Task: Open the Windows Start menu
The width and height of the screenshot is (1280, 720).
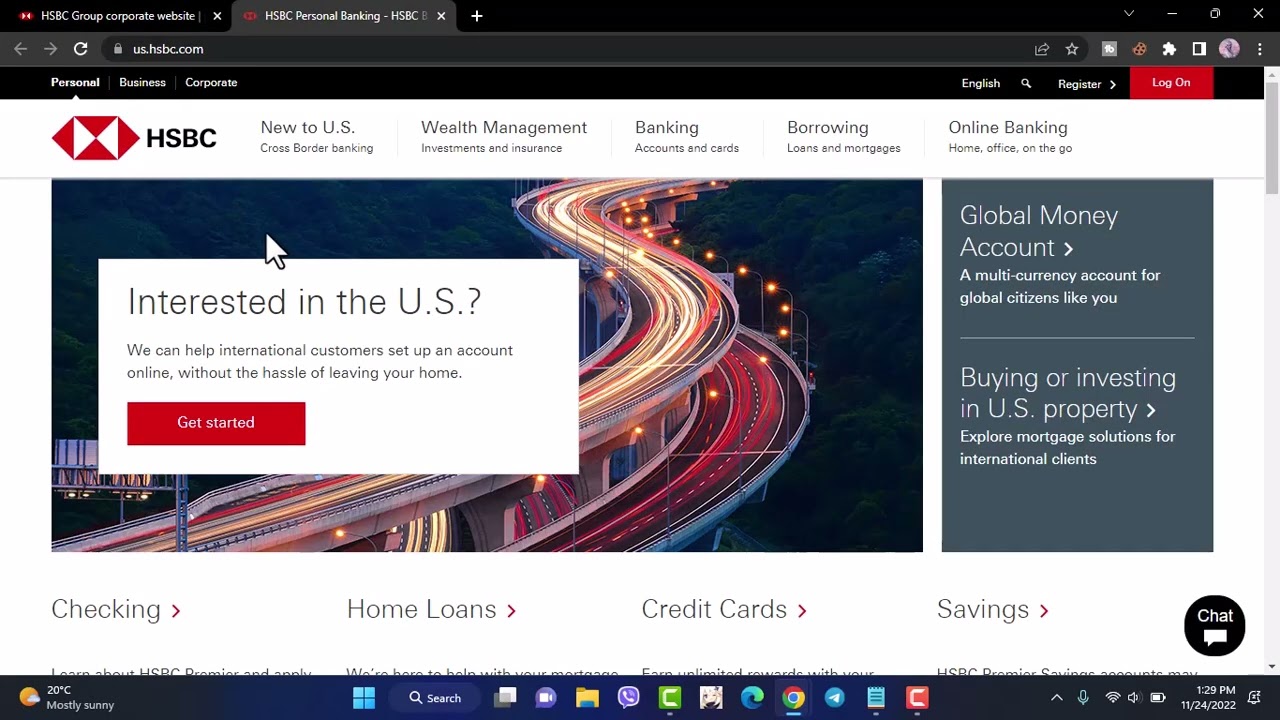Action: coord(364,698)
